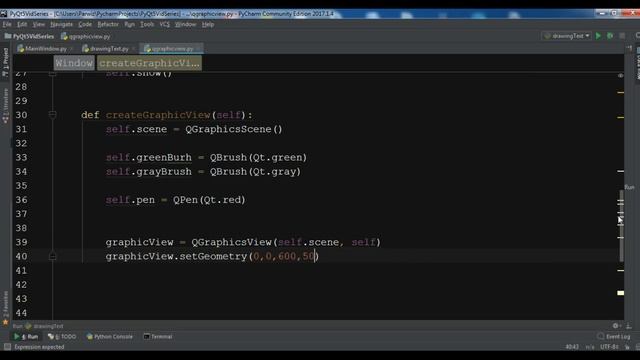Click QGraphicsView on line 39

coord(231,242)
